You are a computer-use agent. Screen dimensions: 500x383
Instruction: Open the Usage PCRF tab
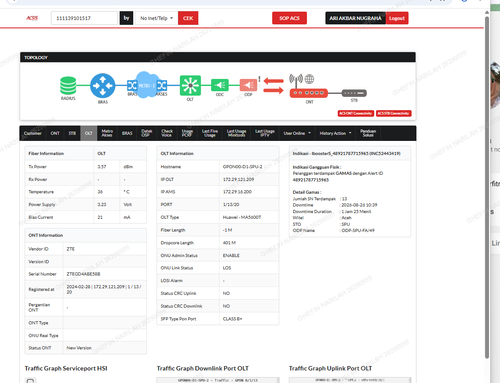pyautogui.click(x=187, y=133)
